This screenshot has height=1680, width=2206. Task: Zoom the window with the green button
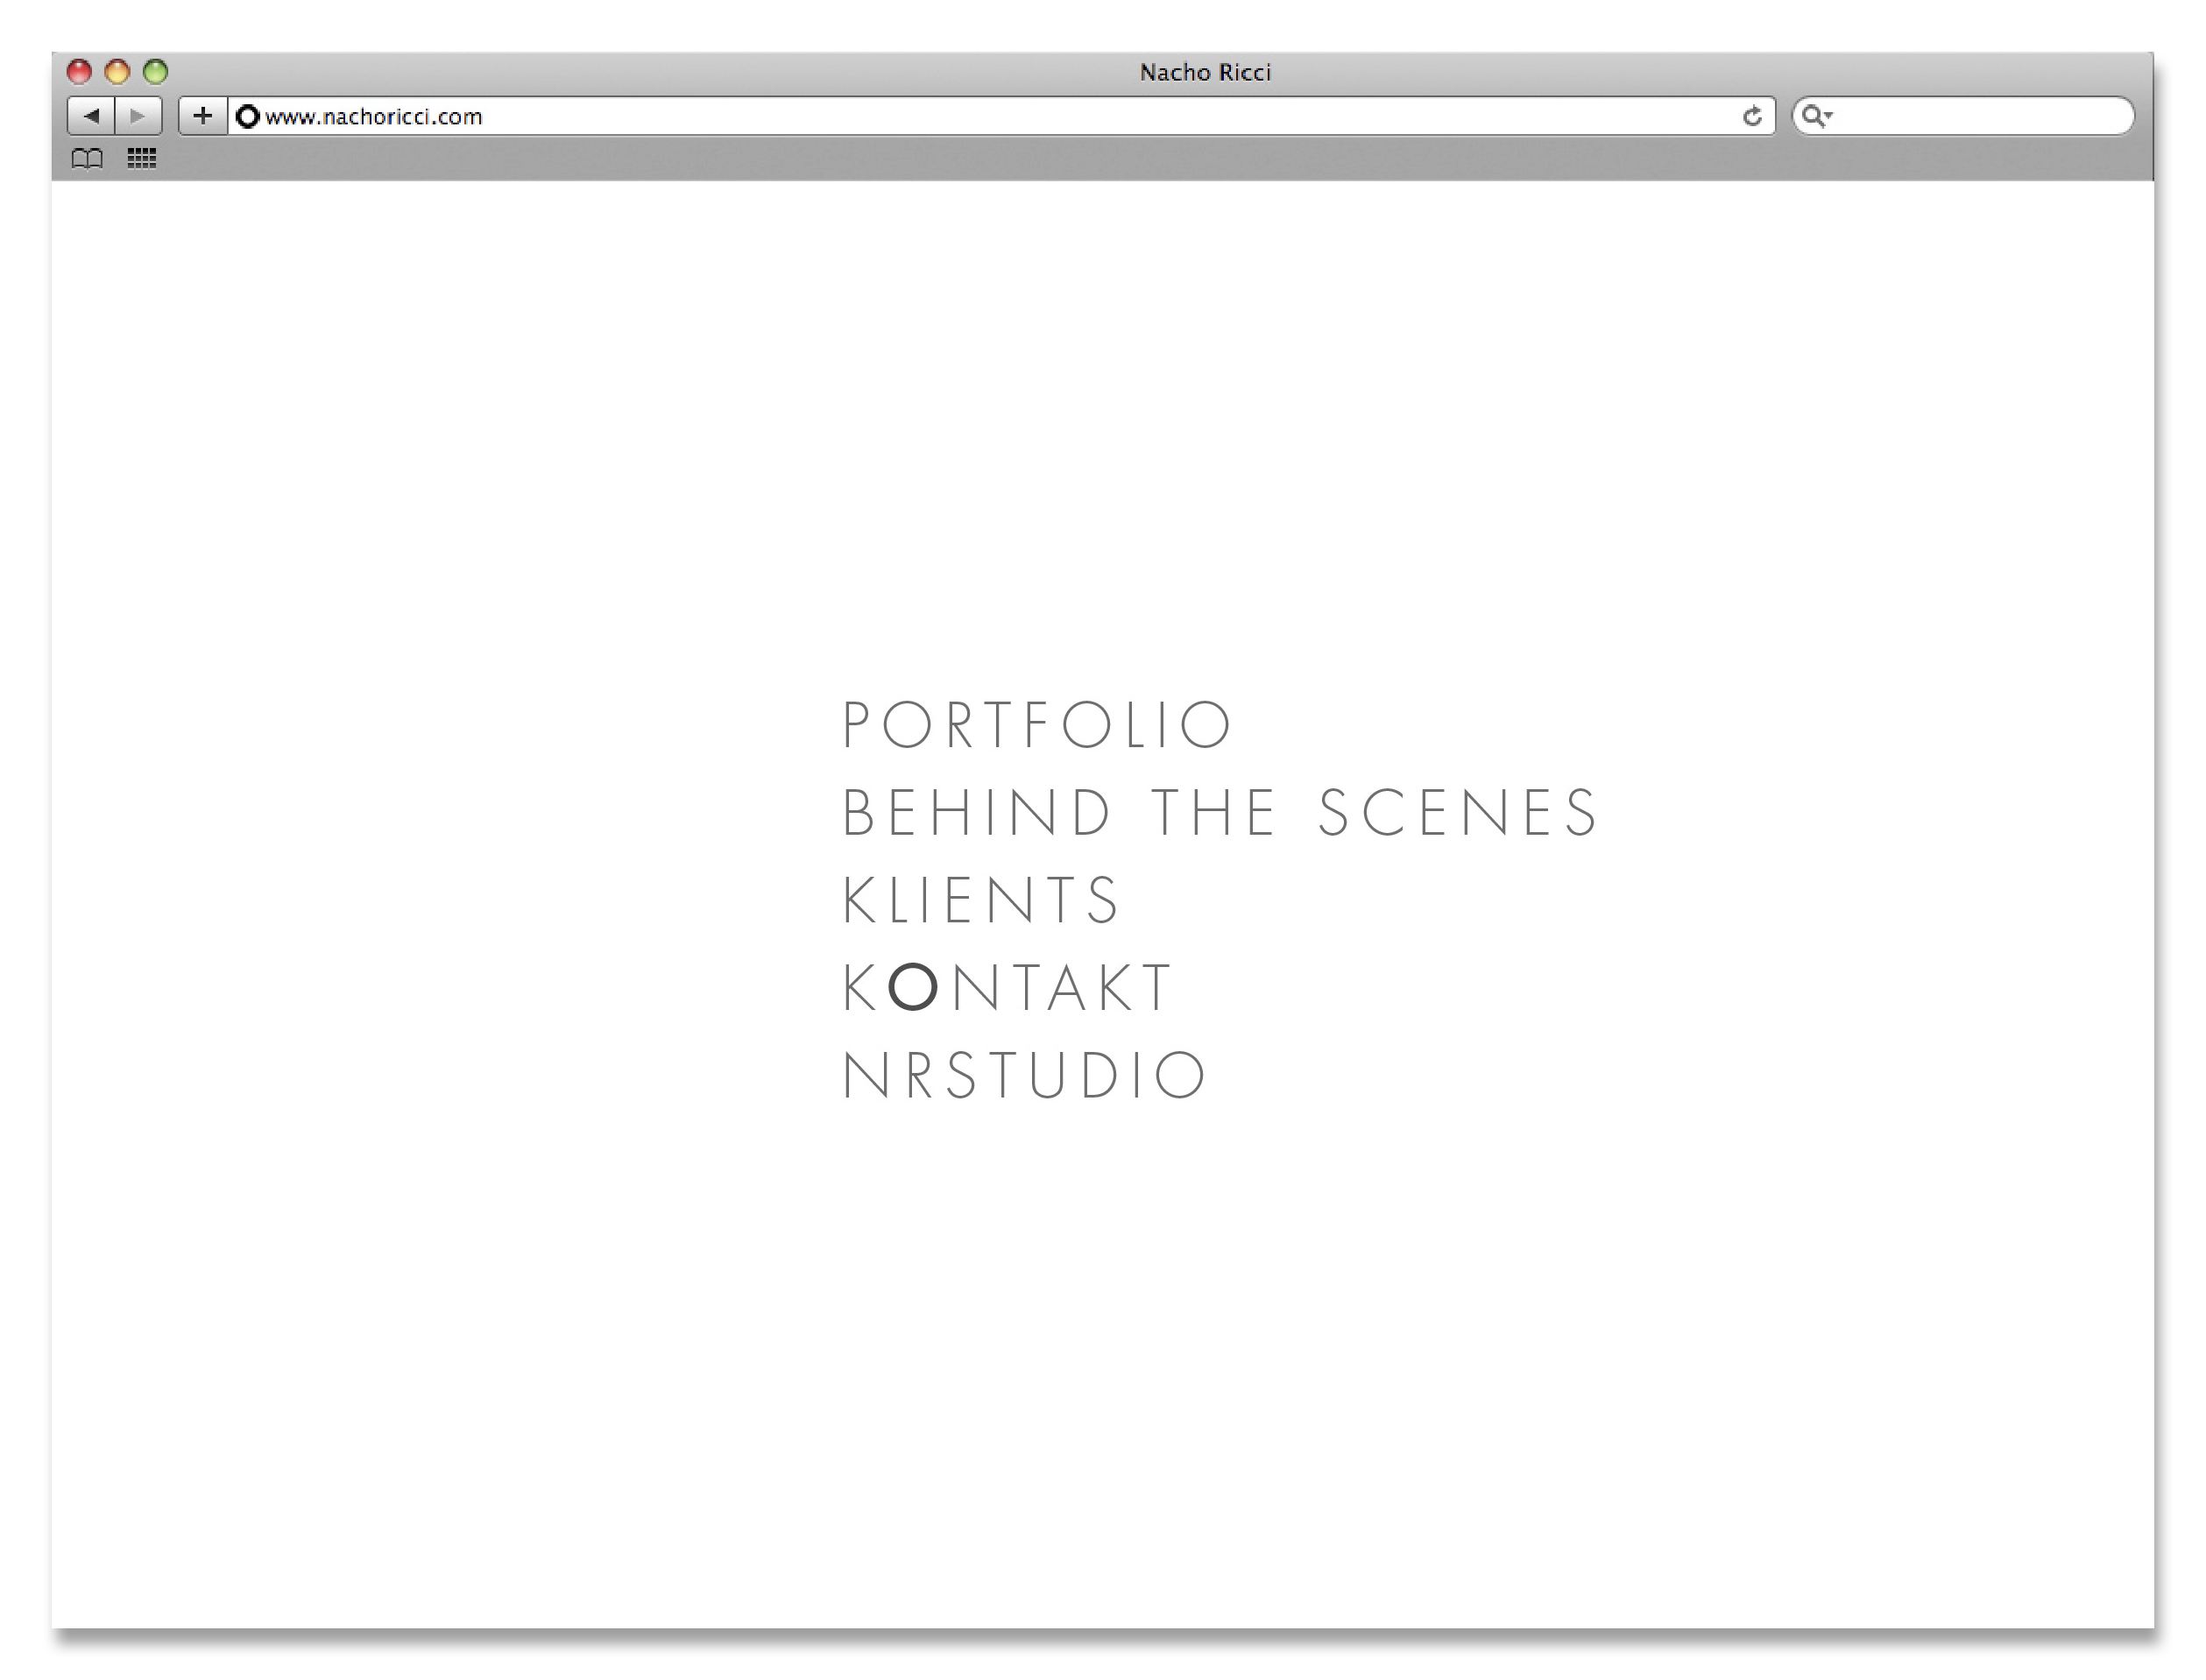(155, 72)
